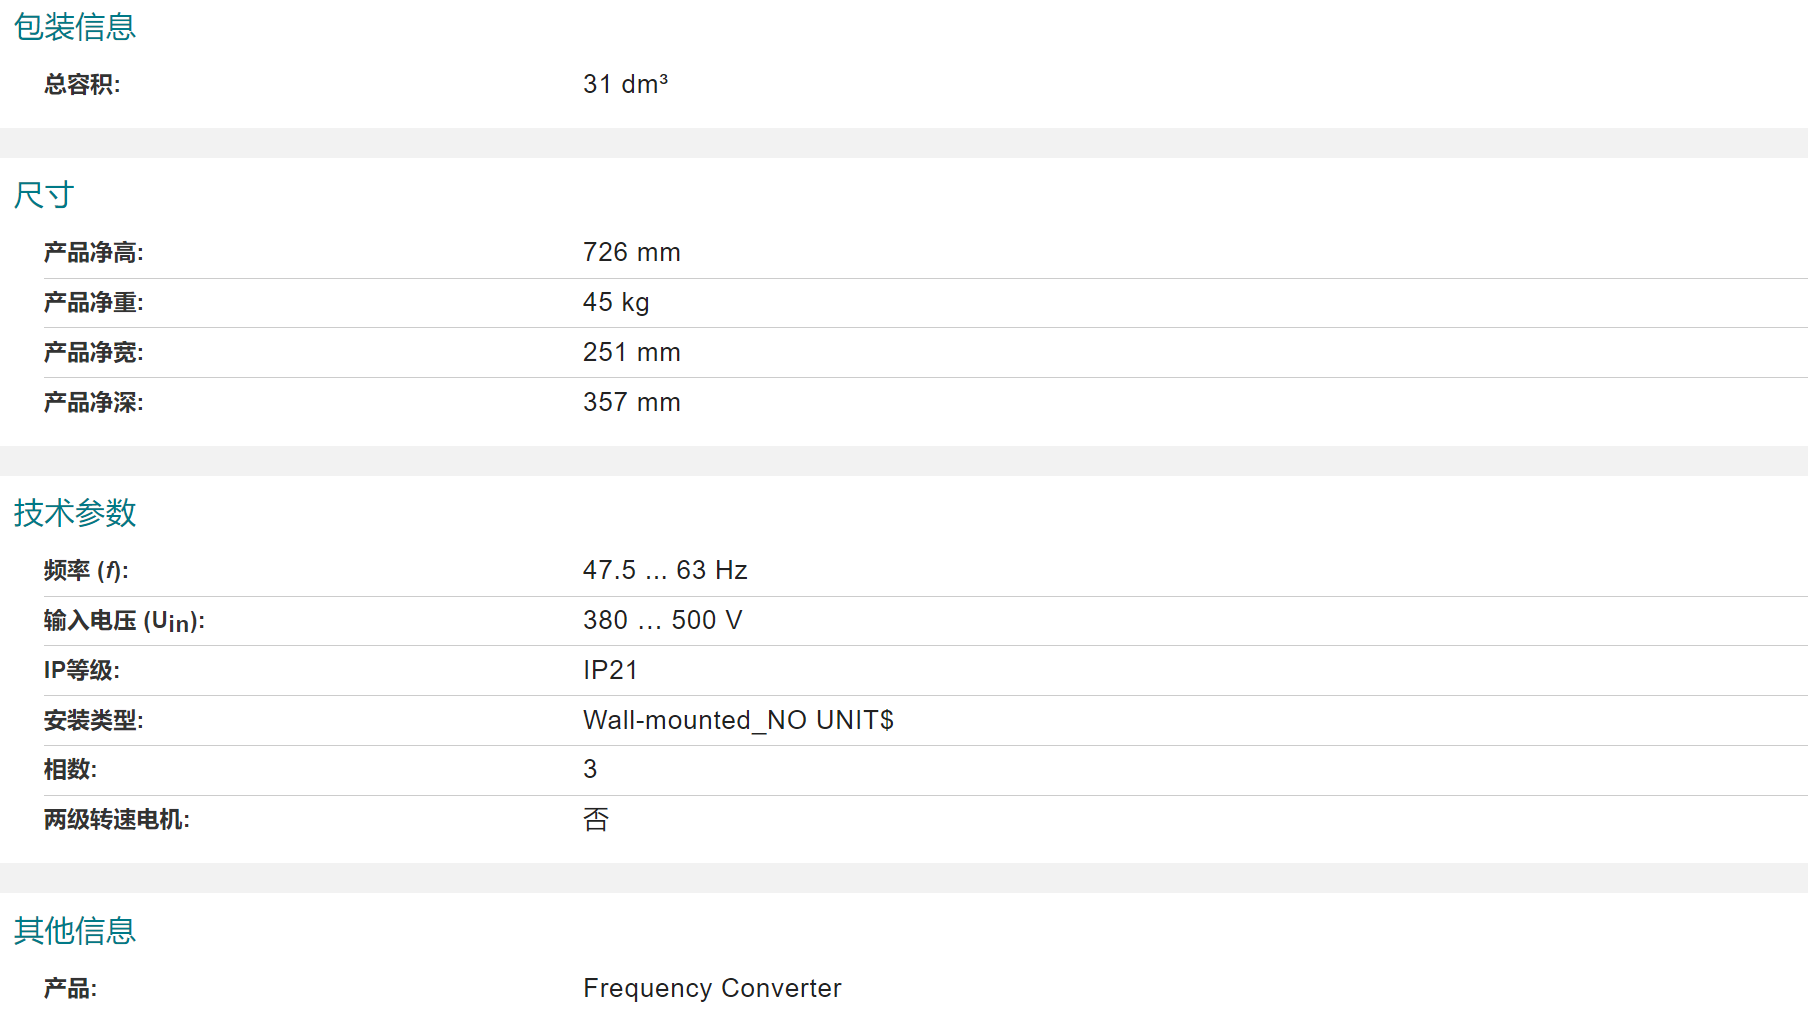Click the 357 mm depth value
The width and height of the screenshot is (1808, 1031).
[632, 402]
